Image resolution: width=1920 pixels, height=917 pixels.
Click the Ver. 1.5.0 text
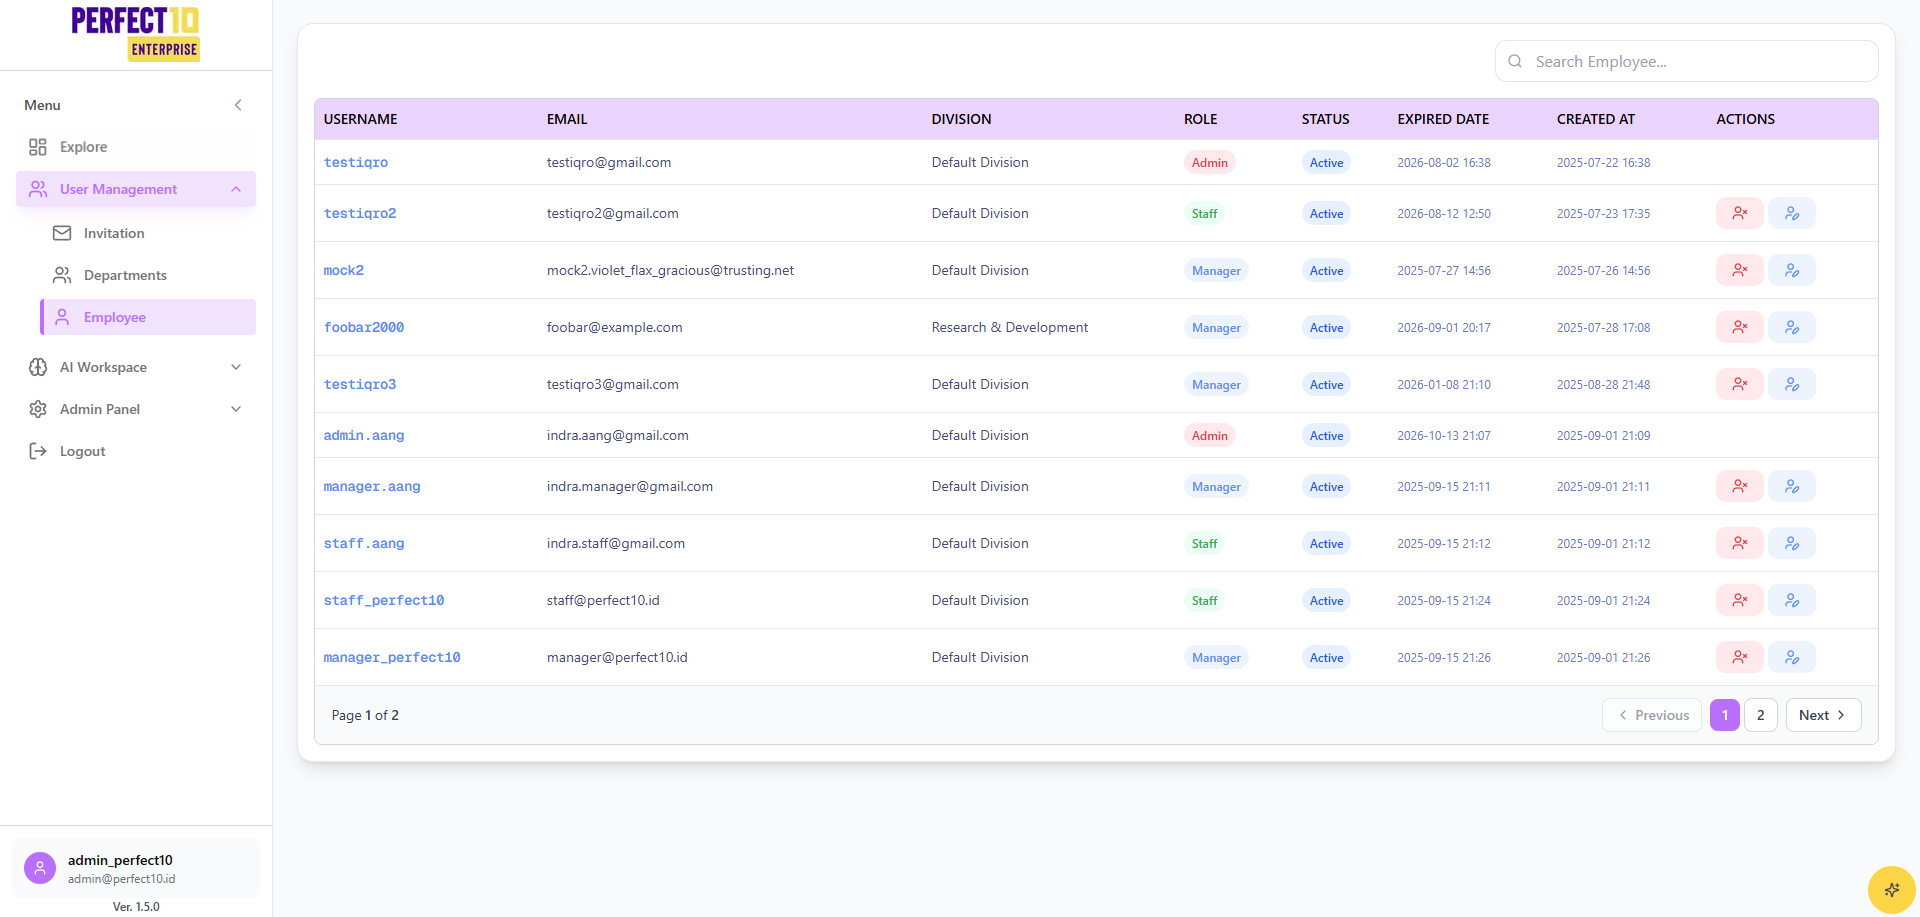tap(136, 907)
